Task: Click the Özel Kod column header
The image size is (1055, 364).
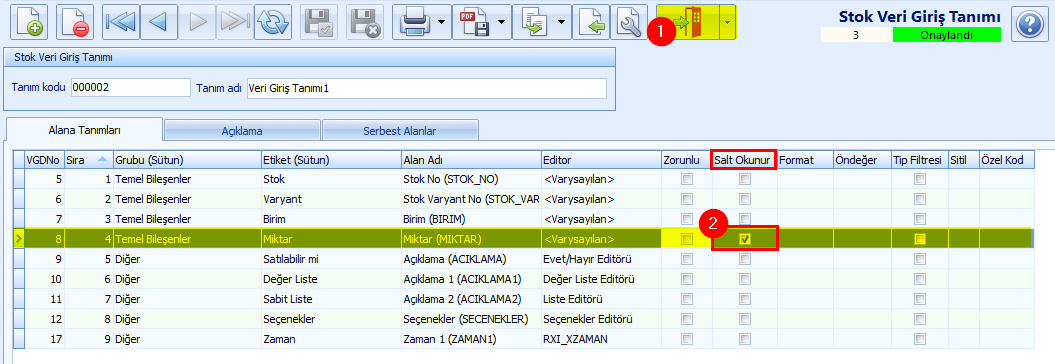Action: pyautogui.click(x=1007, y=159)
